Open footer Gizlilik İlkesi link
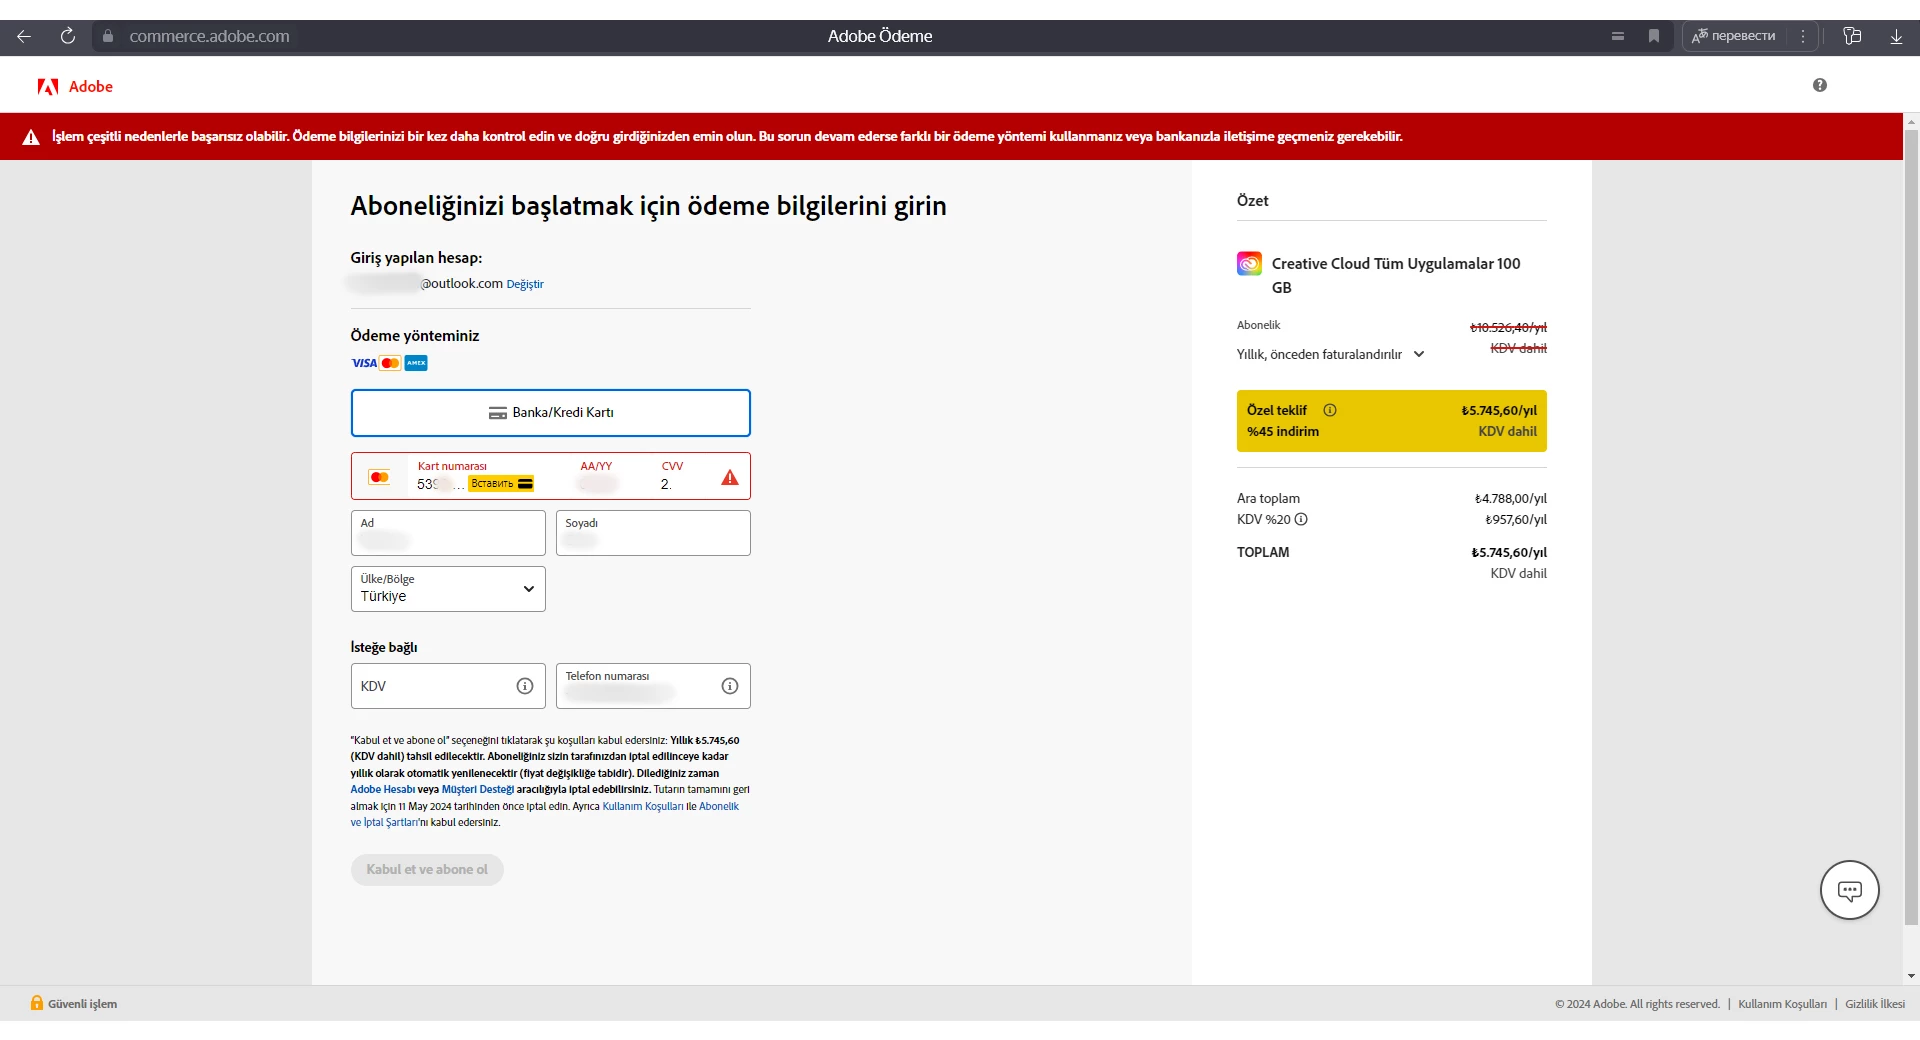Screen dimensions: 1920x1040 click(1875, 1004)
